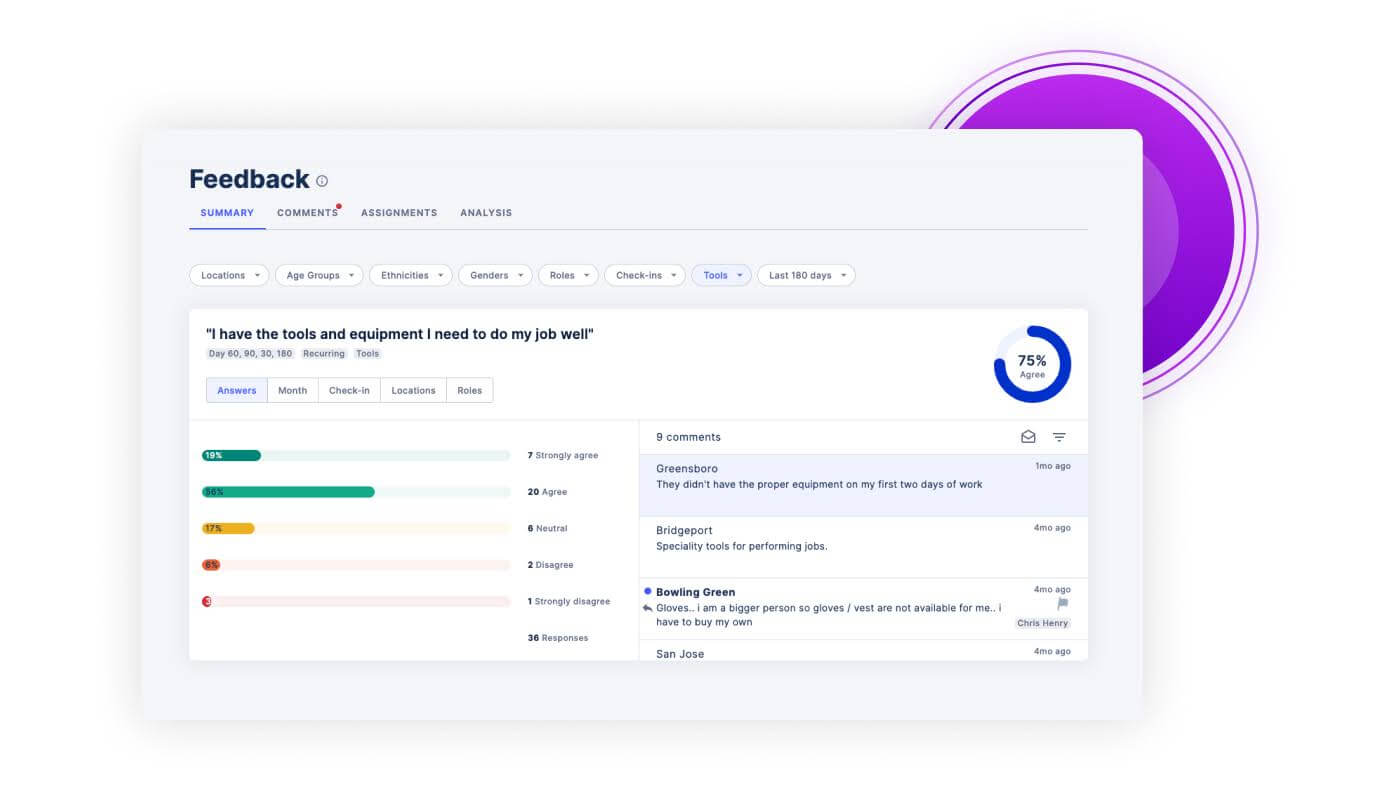
Task: Switch breakdown to Month view
Action: coord(292,390)
